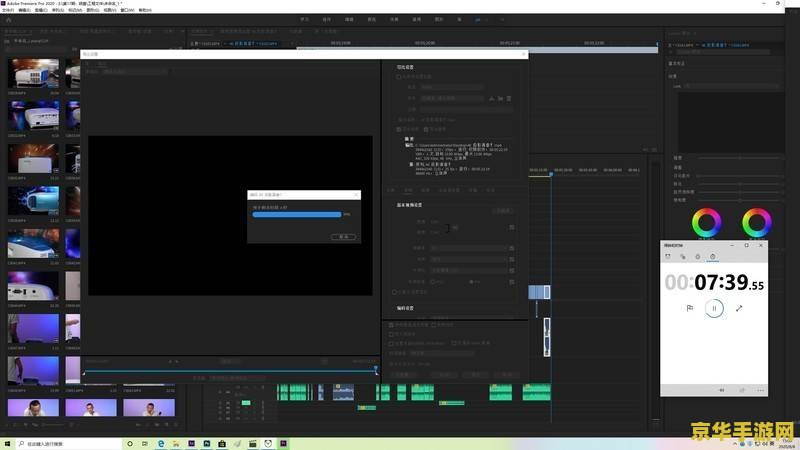Click the delete preset trash icon
The height and width of the screenshot is (450, 800).
click(509, 98)
